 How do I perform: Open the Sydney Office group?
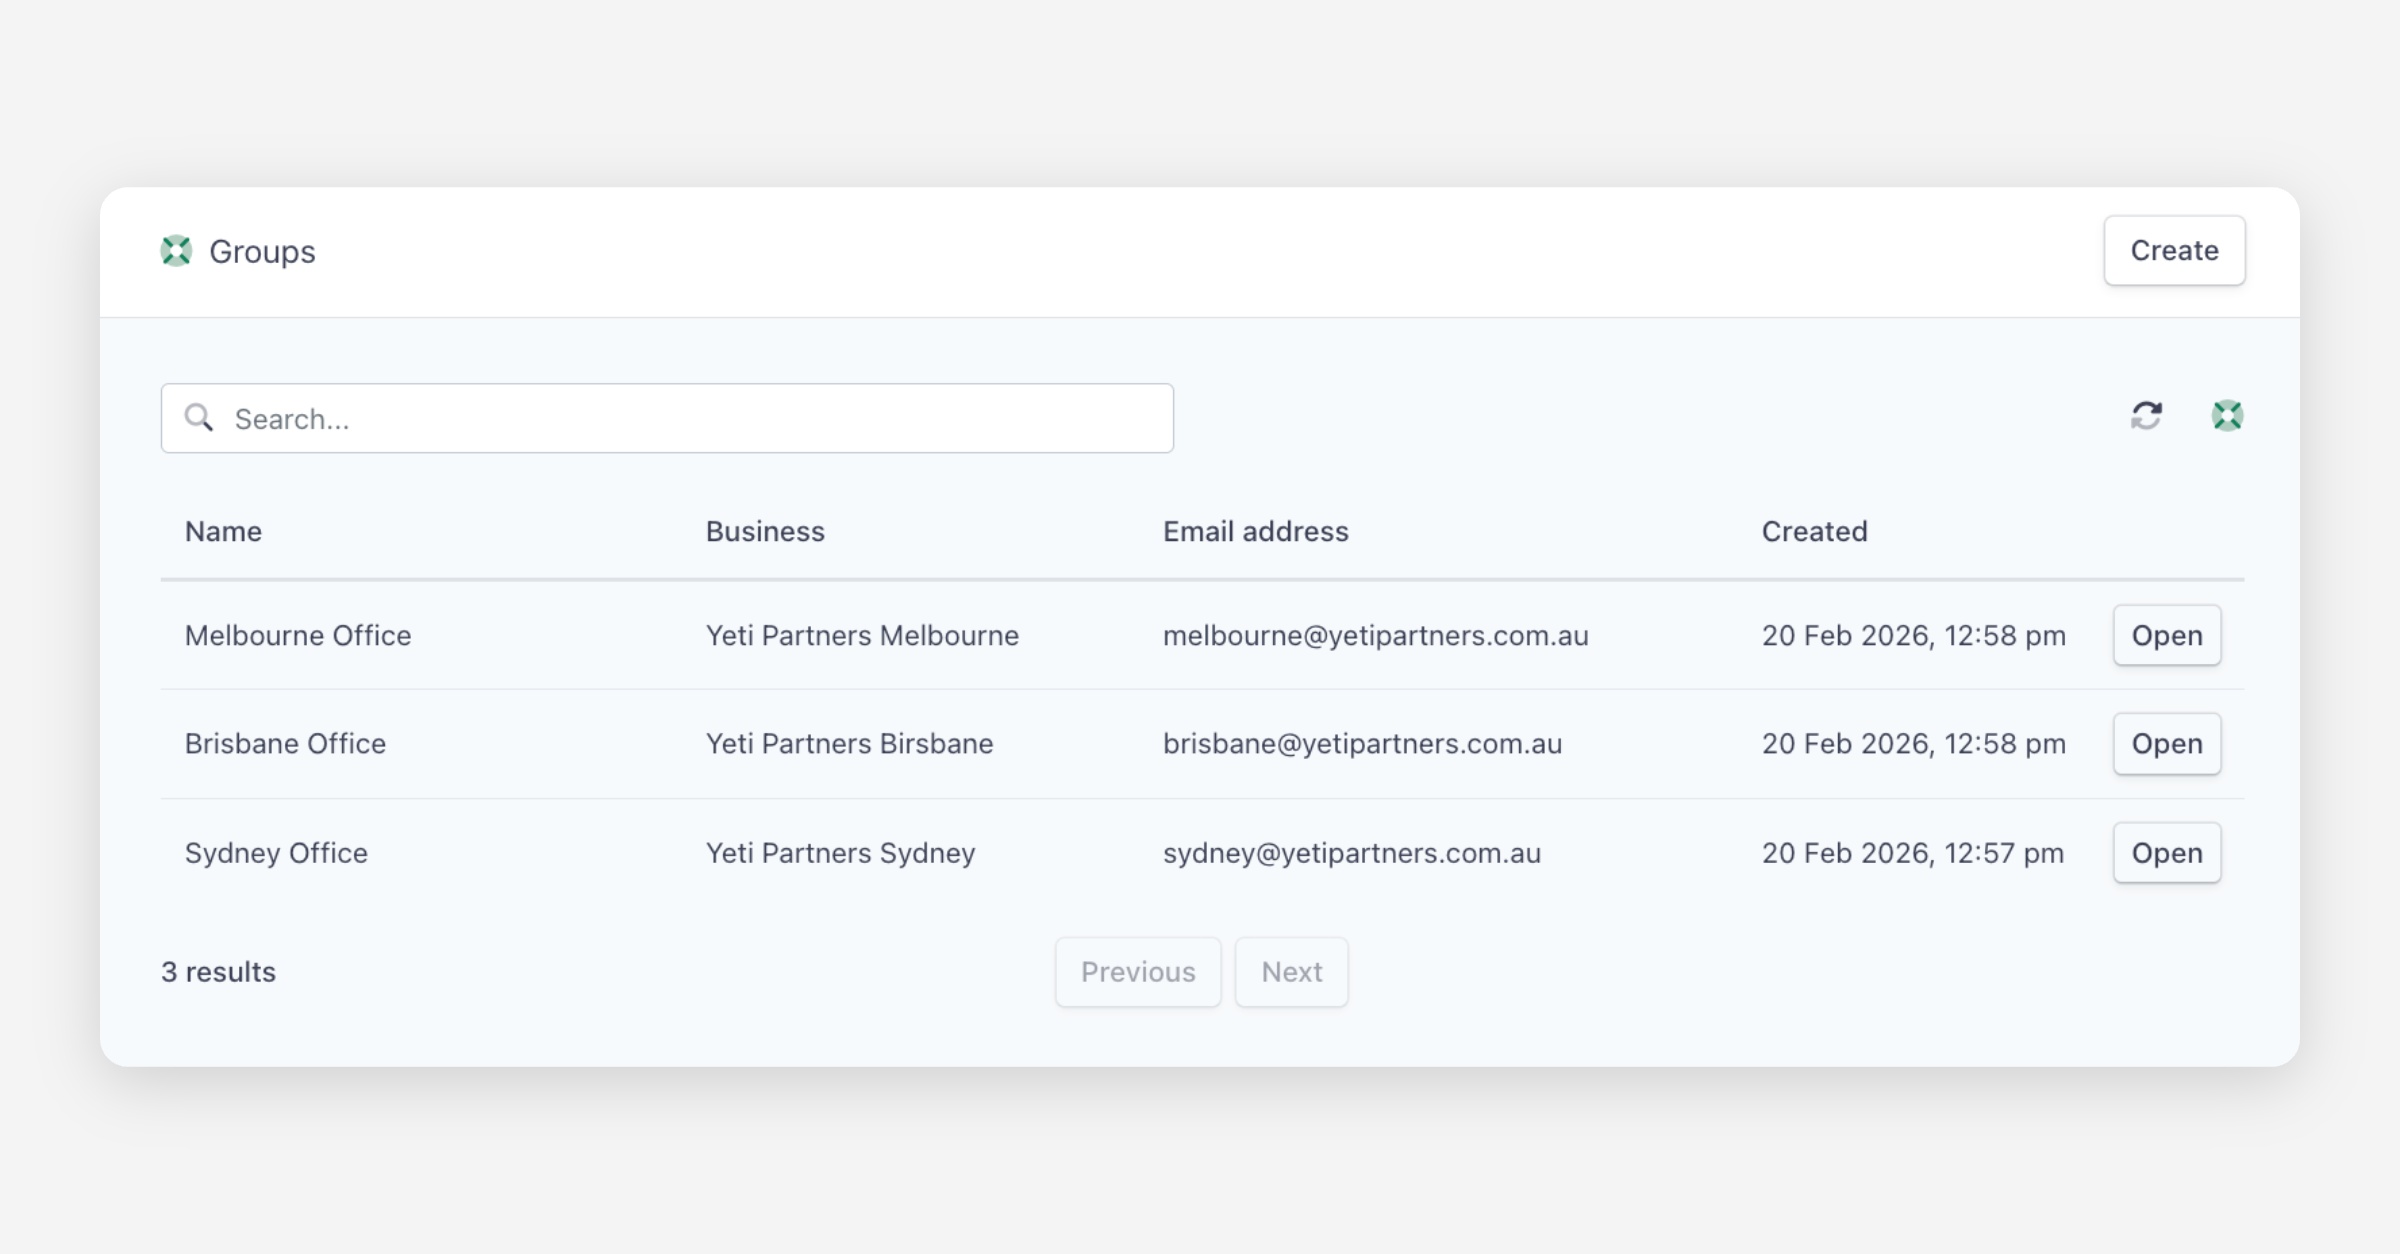(x=2166, y=853)
